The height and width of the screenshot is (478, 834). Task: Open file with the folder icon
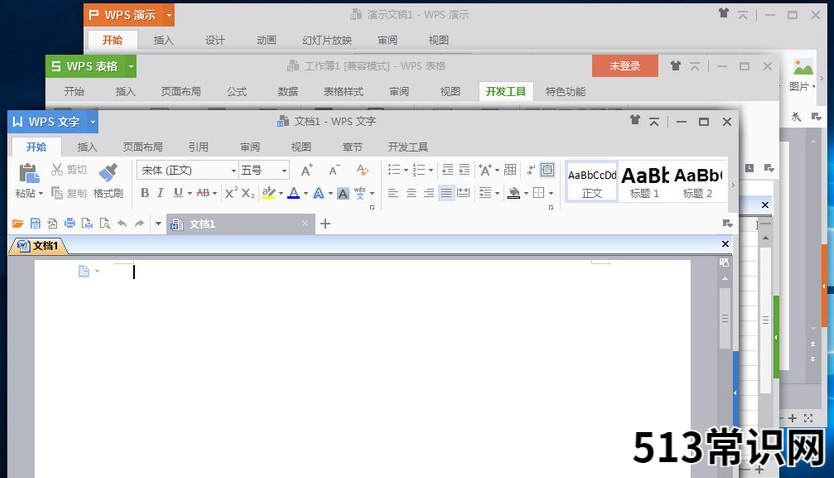click(x=18, y=224)
